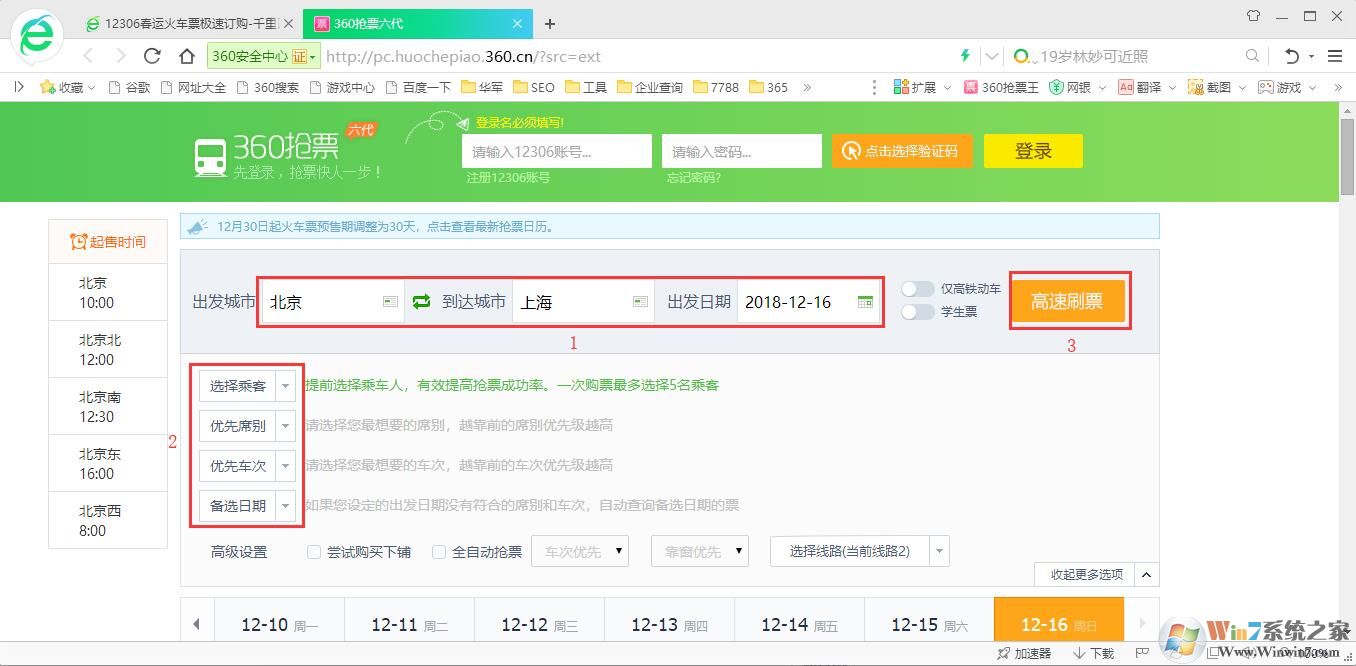This screenshot has width=1356, height=666.
Task: Click the 高速刷票 button
Action: 1069,300
